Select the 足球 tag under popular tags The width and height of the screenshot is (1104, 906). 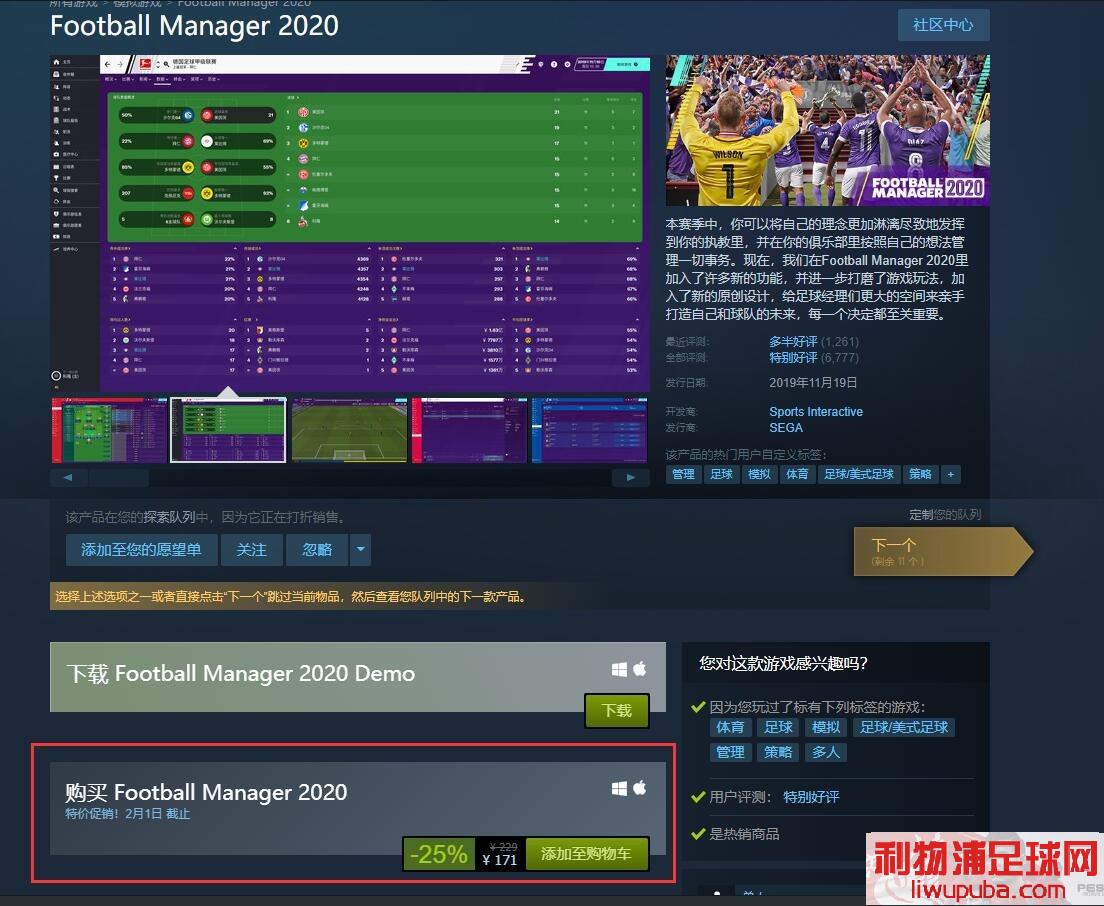[x=721, y=474]
